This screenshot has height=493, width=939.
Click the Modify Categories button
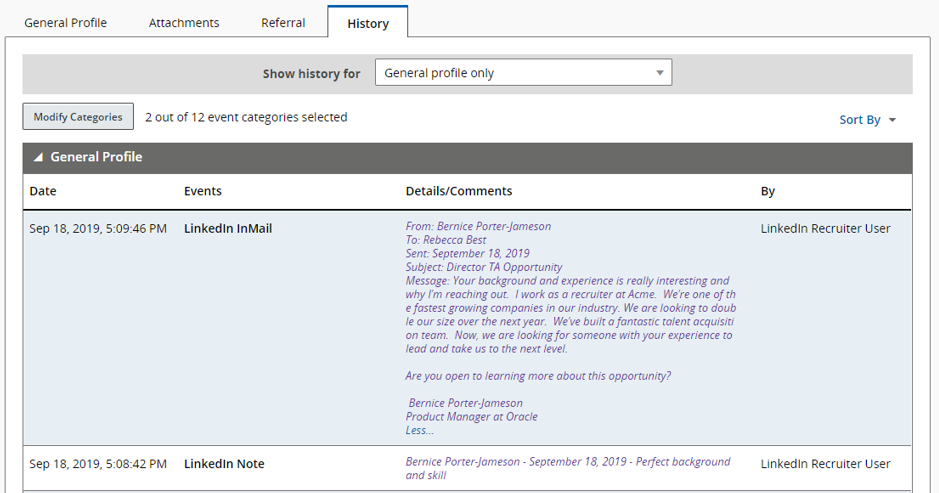(x=78, y=117)
